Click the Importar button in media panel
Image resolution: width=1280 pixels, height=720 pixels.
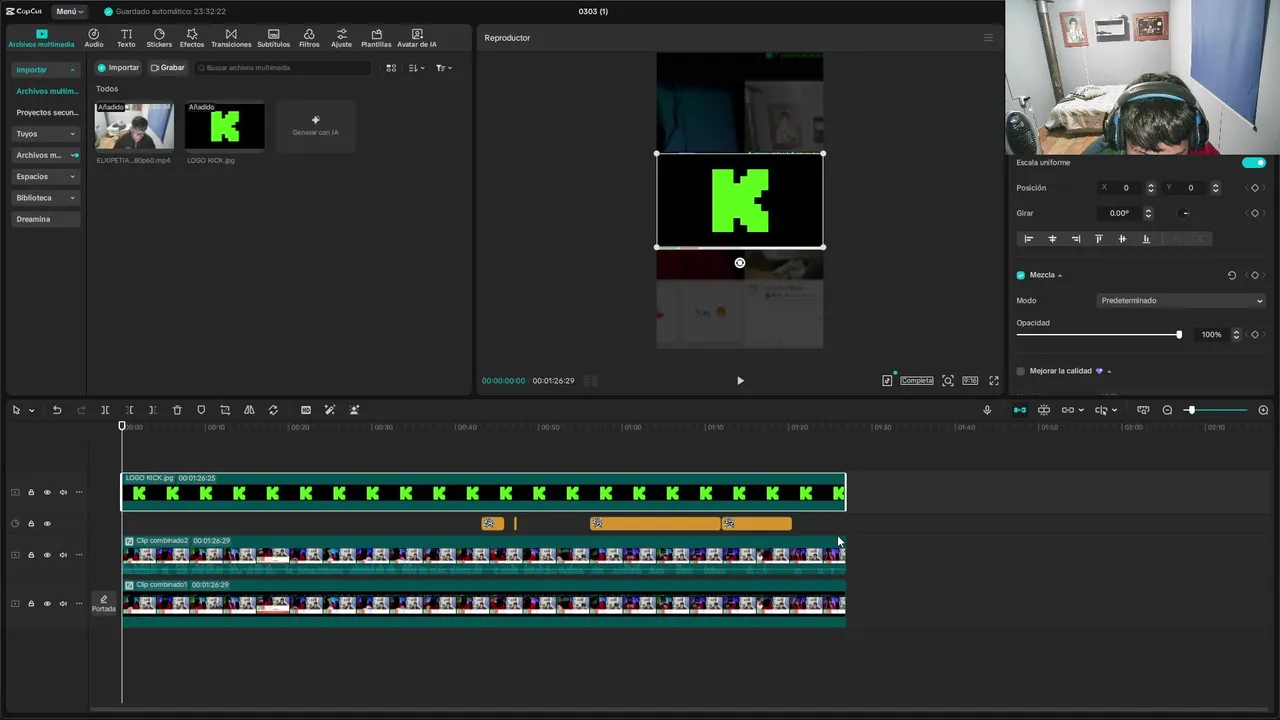pos(118,68)
